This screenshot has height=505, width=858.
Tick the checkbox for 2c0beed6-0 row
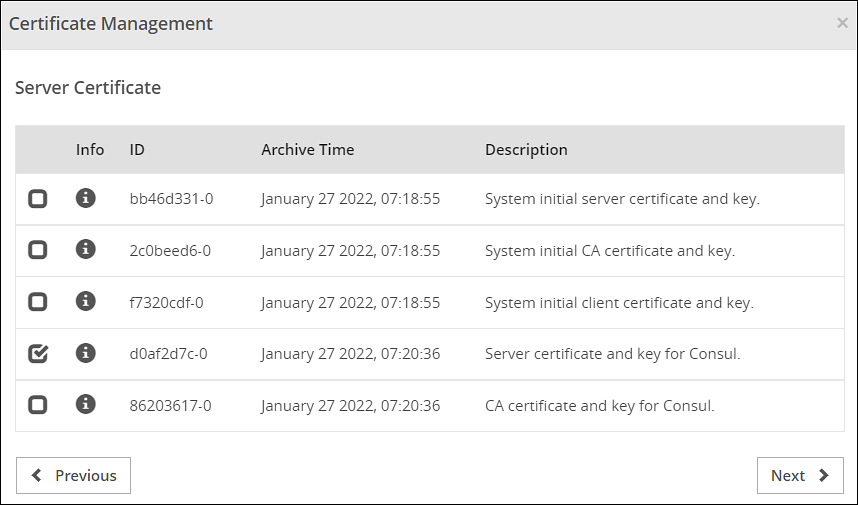pyautogui.click(x=38, y=251)
